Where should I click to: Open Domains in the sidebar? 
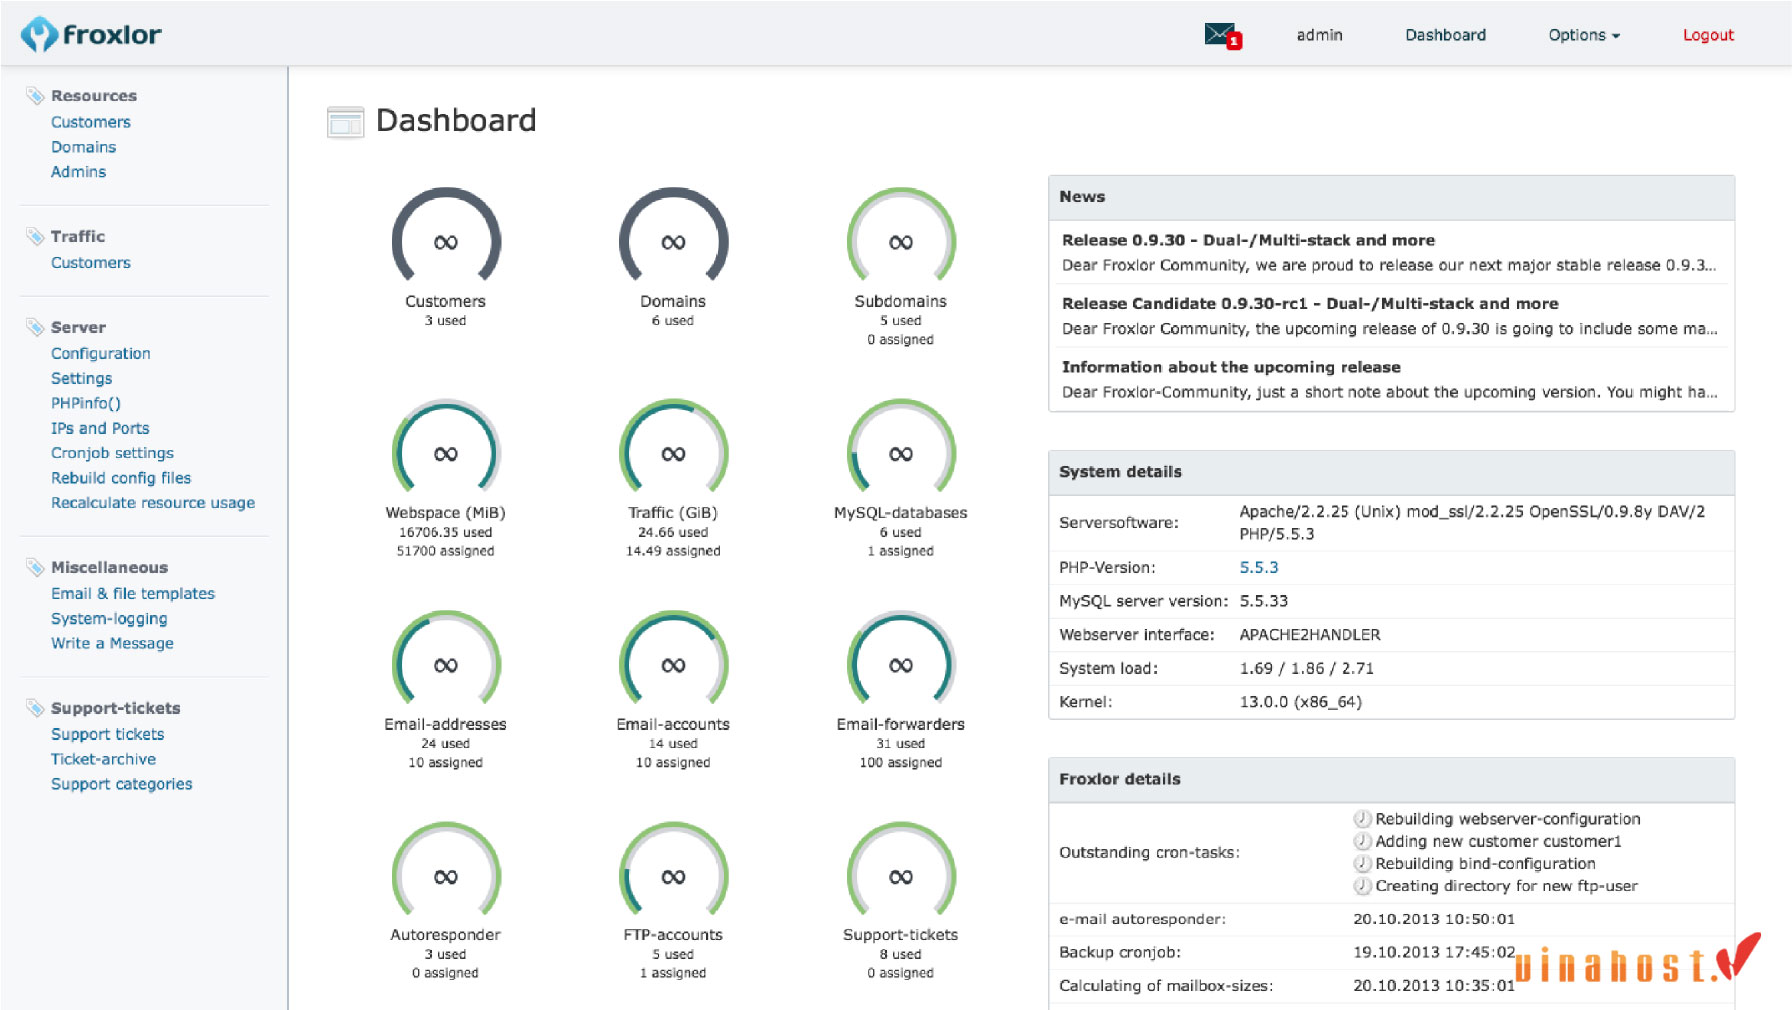coord(84,147)
